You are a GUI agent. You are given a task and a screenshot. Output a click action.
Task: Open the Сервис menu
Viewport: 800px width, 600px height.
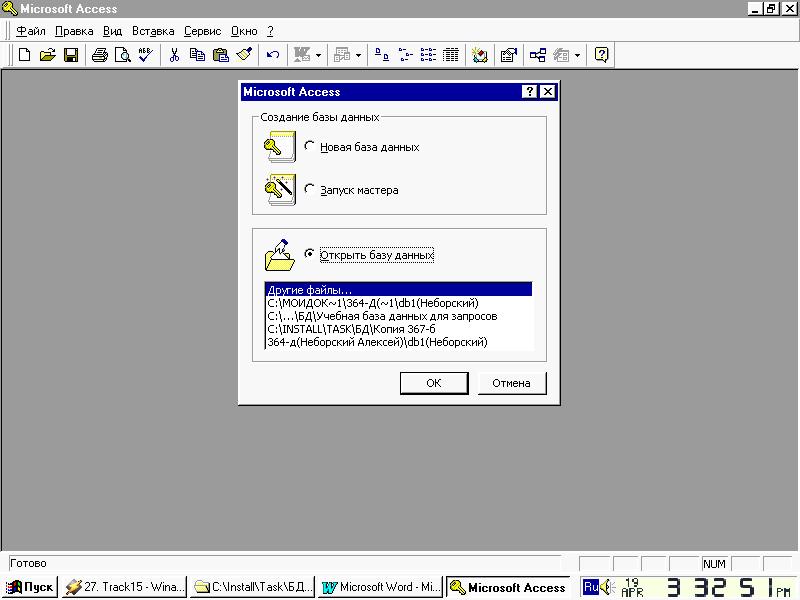pos(203,31)
